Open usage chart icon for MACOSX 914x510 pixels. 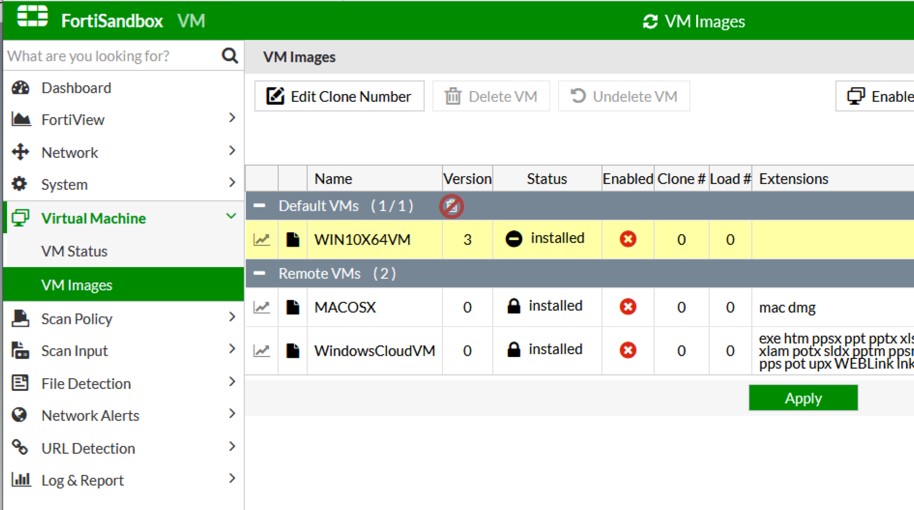pyautogui.click(x=262, y=307)
